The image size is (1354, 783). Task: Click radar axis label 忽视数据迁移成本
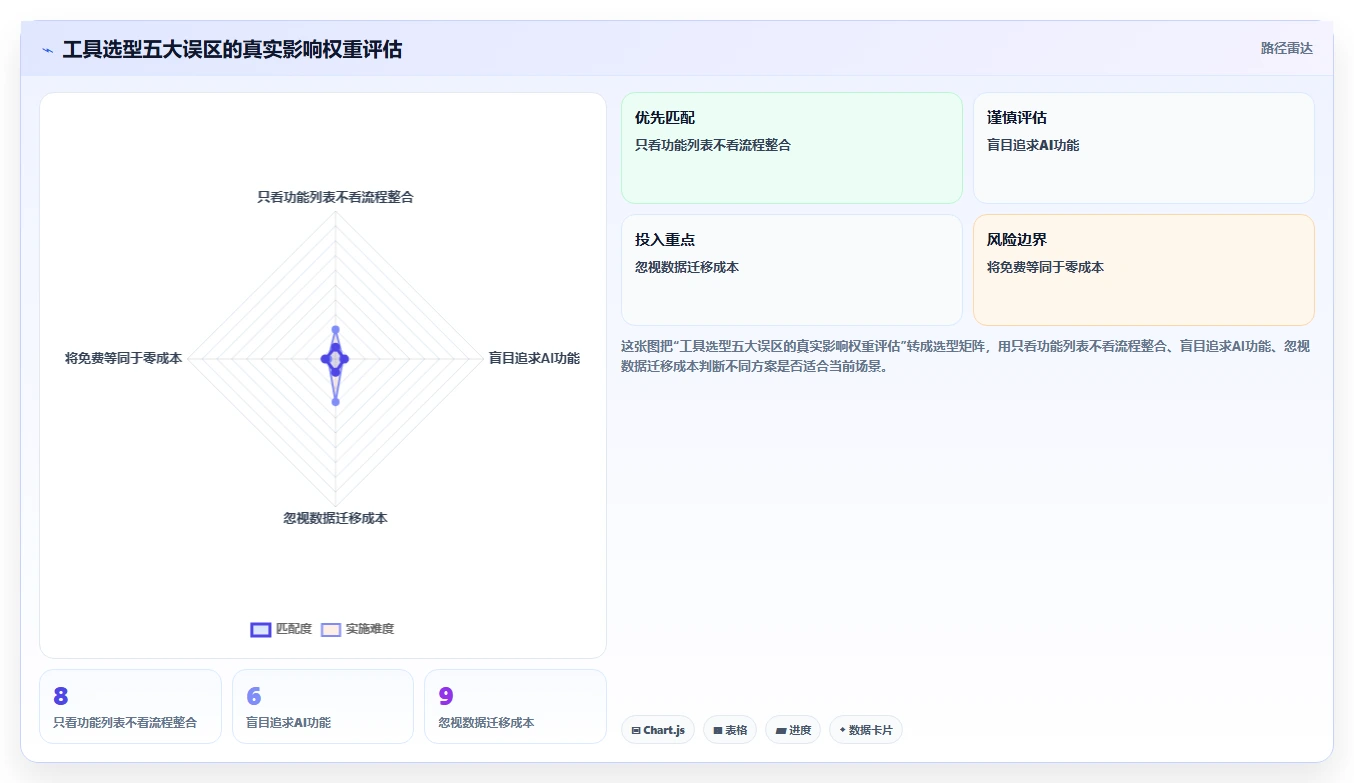[x=335, y=518]
